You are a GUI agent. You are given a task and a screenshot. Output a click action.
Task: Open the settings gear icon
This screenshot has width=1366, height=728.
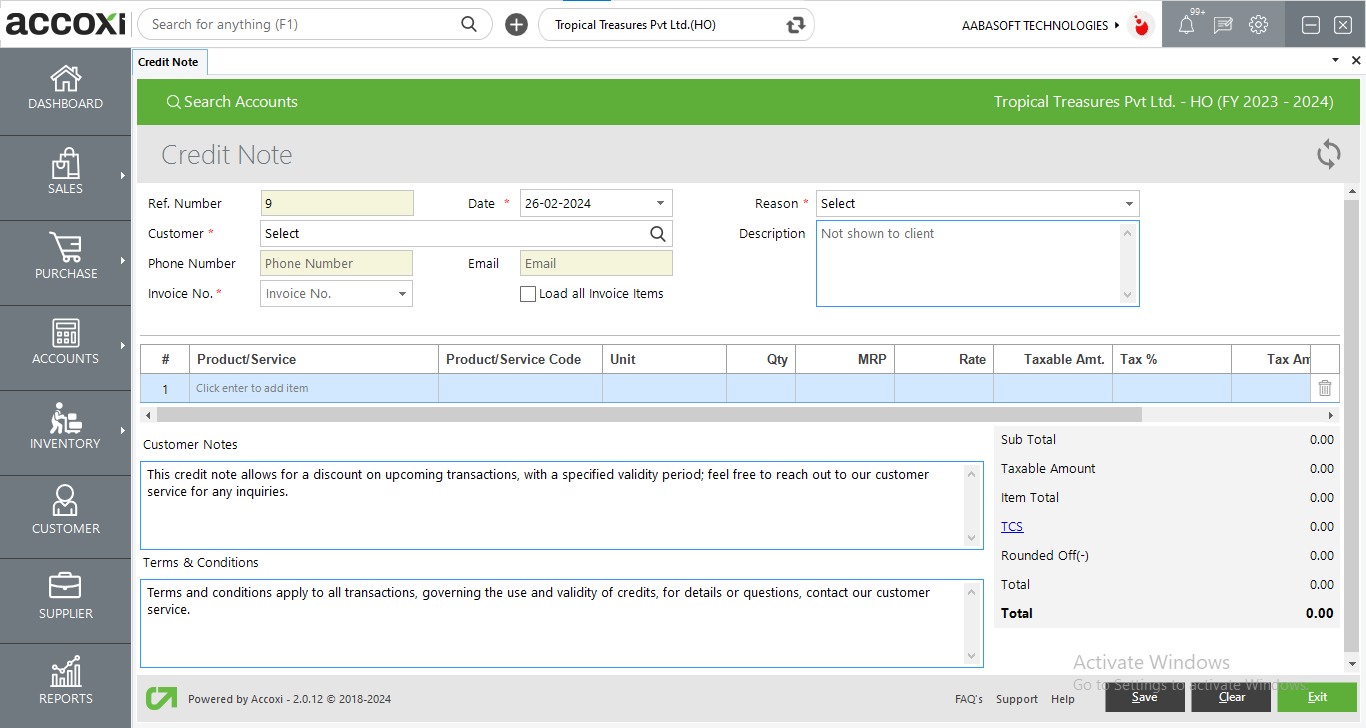click(1258, 25)
